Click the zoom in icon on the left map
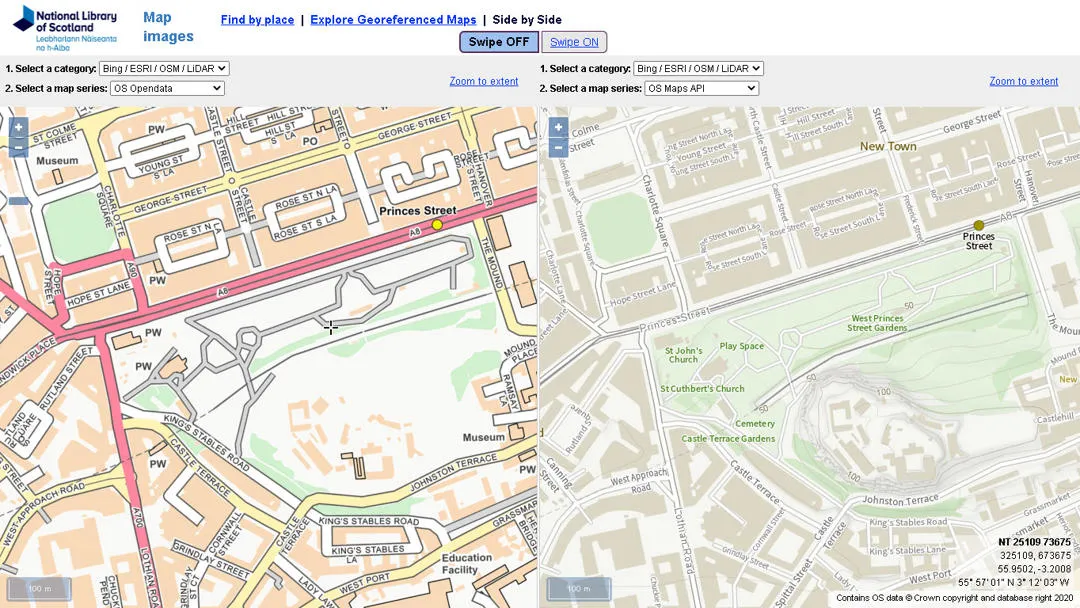 tap(17, 127)
